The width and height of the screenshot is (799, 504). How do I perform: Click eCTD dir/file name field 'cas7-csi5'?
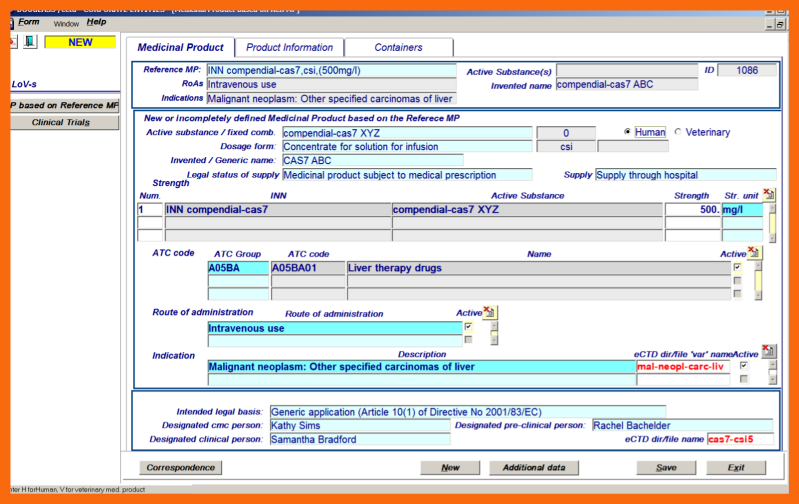pos(740,439)
